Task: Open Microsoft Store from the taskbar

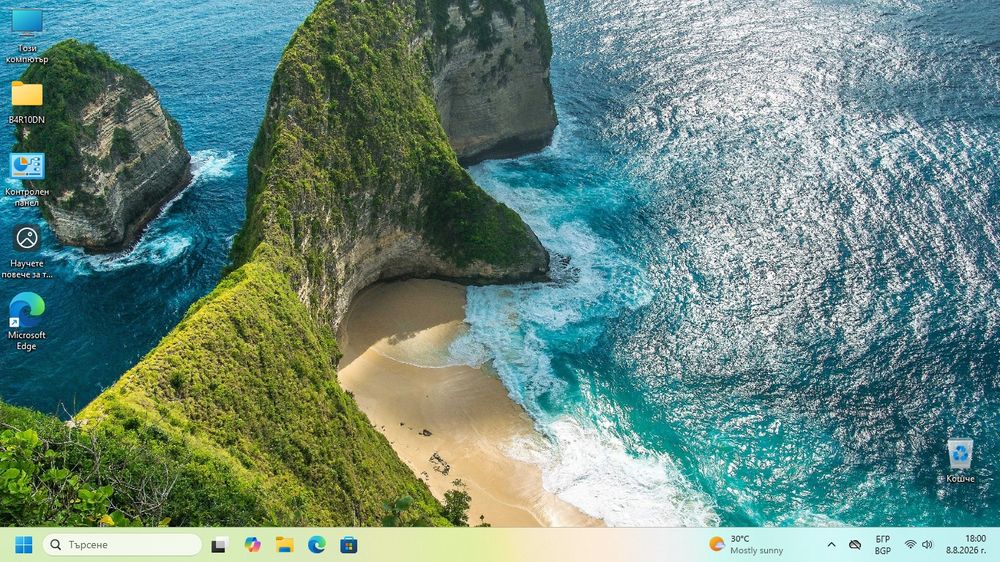Action: point(348,545)
